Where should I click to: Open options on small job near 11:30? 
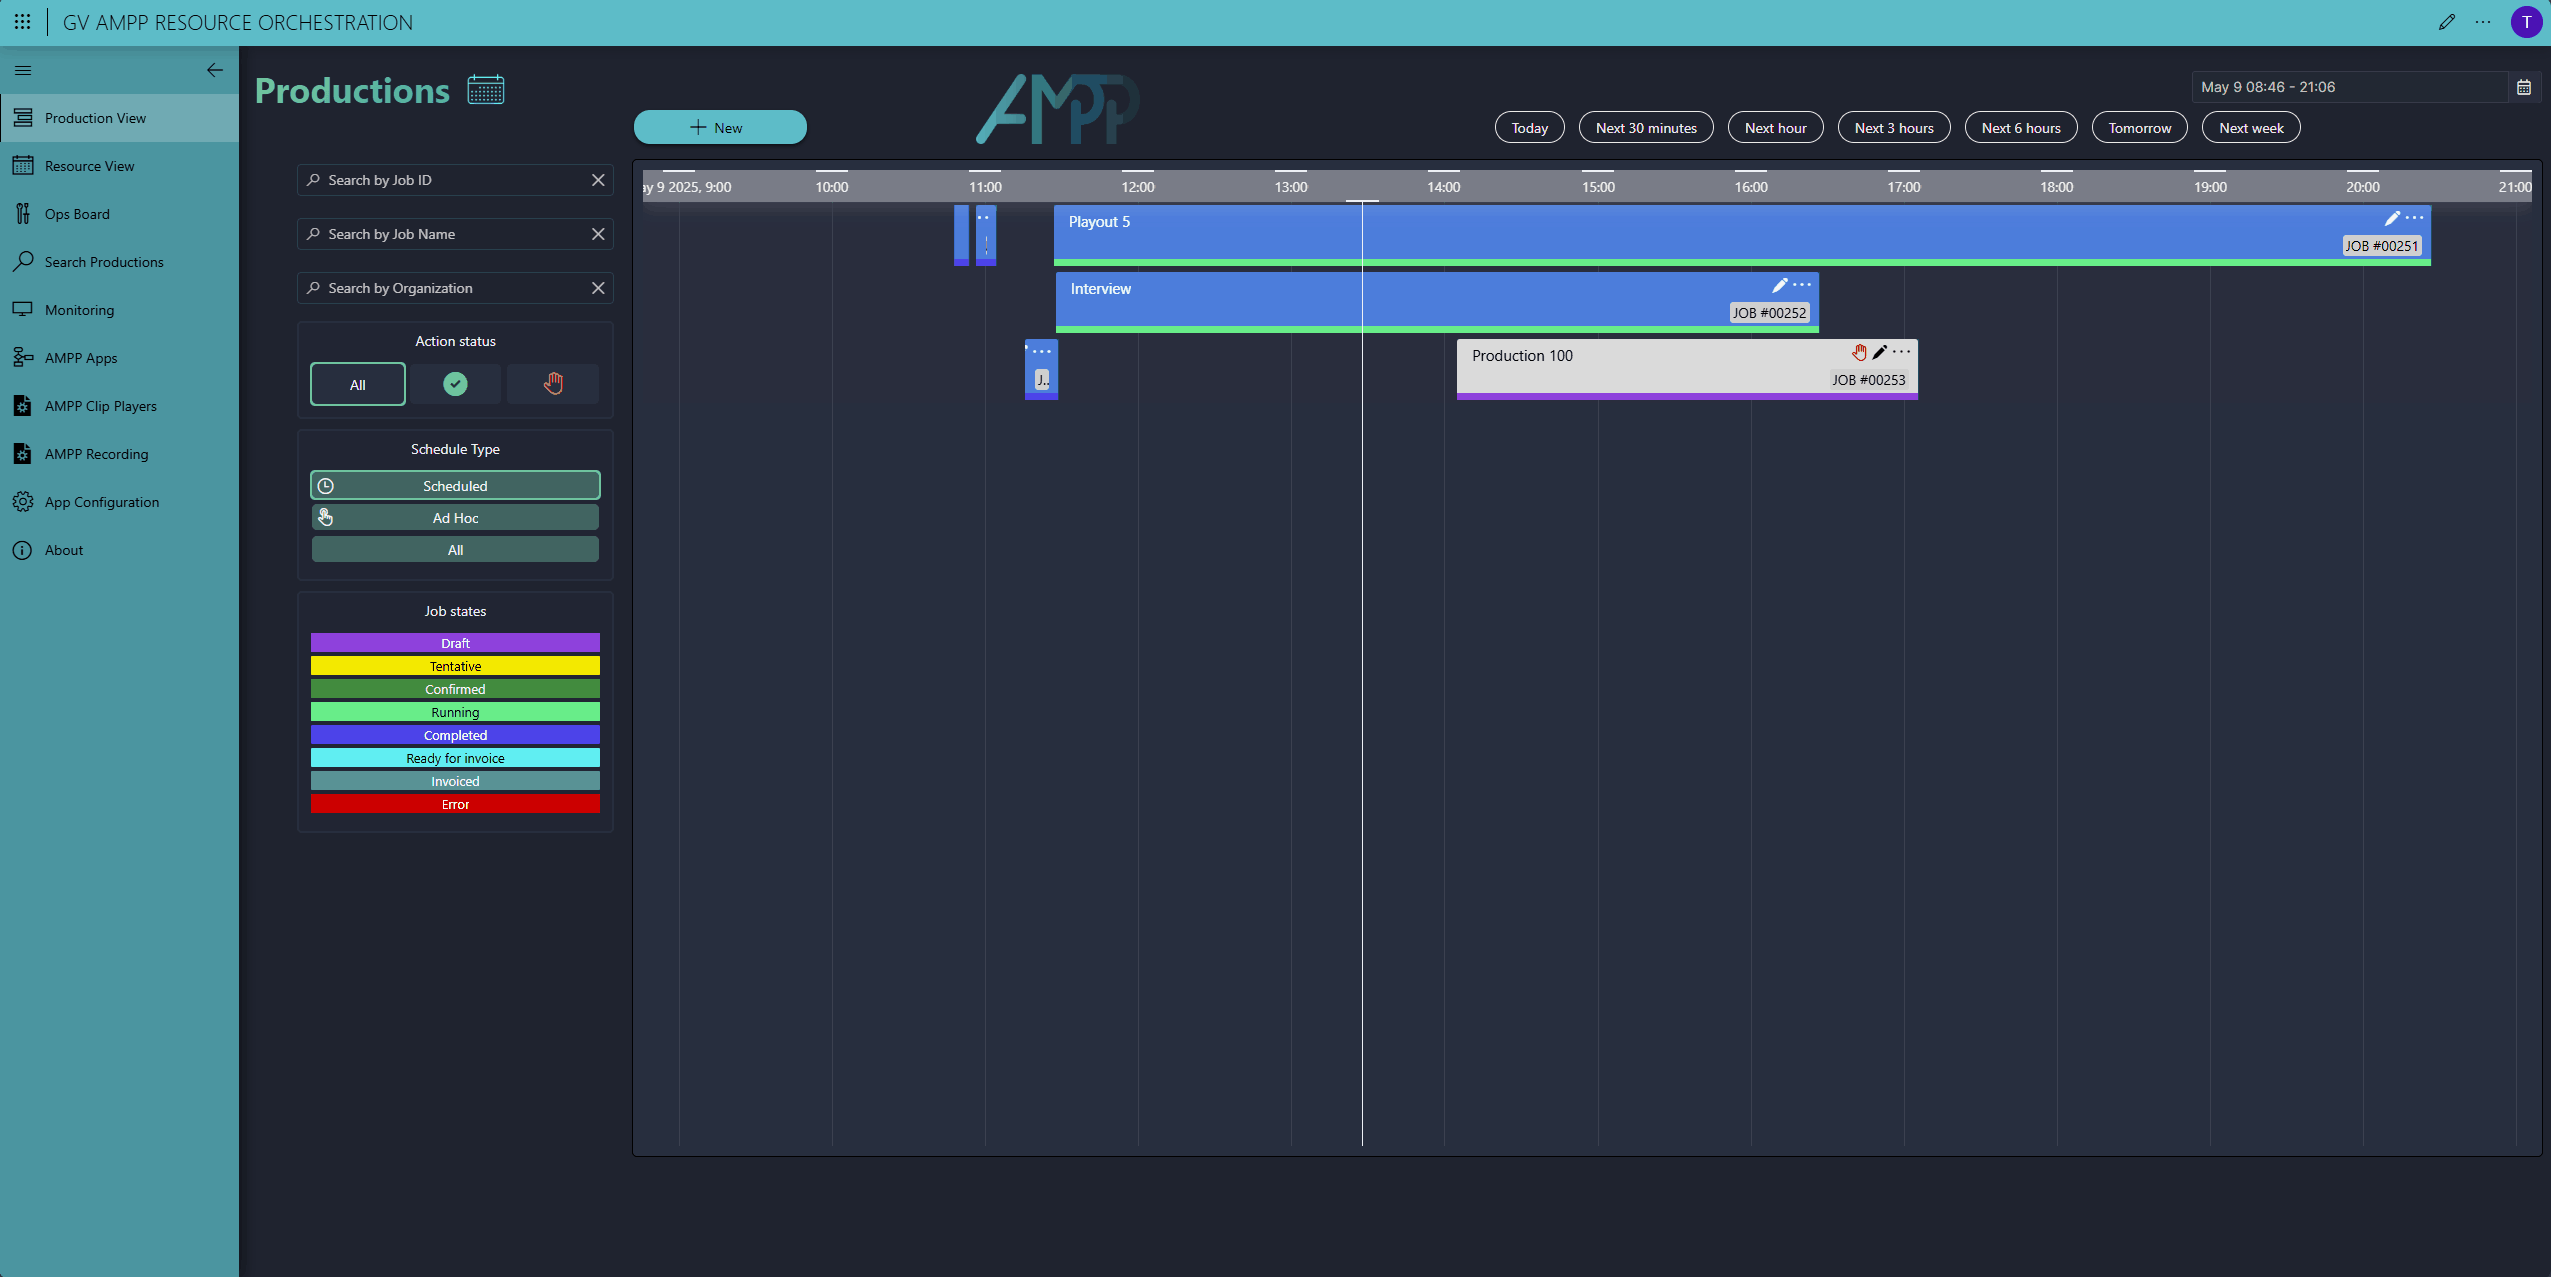click(1041, 352)
